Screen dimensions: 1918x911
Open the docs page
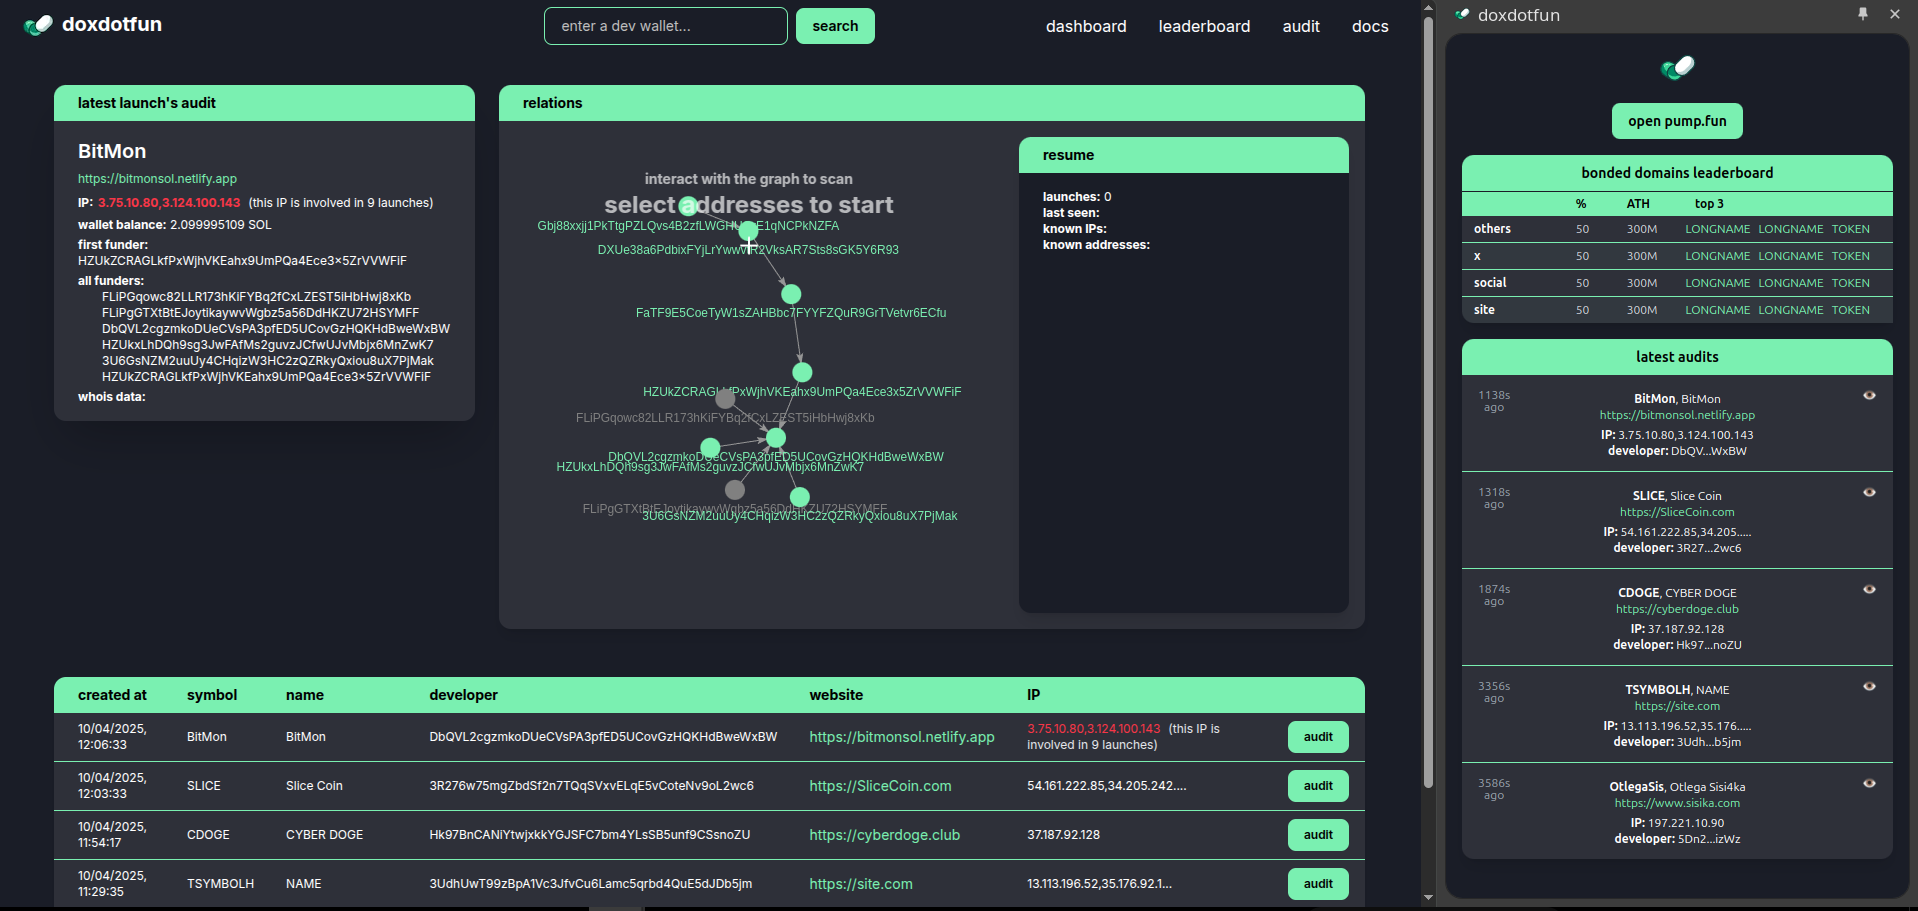pos(1369,26)
